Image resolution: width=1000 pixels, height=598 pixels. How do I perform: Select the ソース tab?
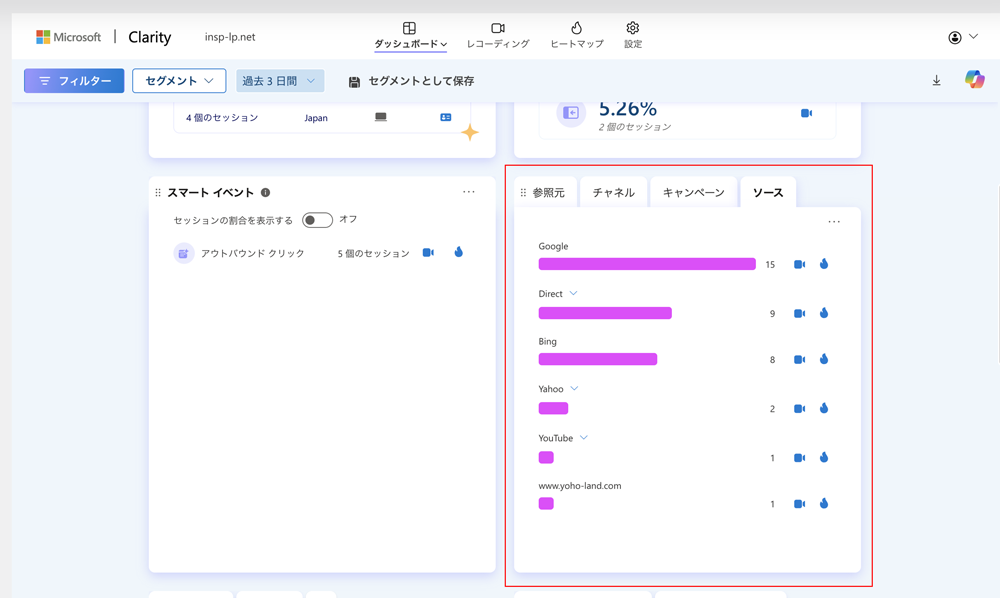(x=768, y=193)
